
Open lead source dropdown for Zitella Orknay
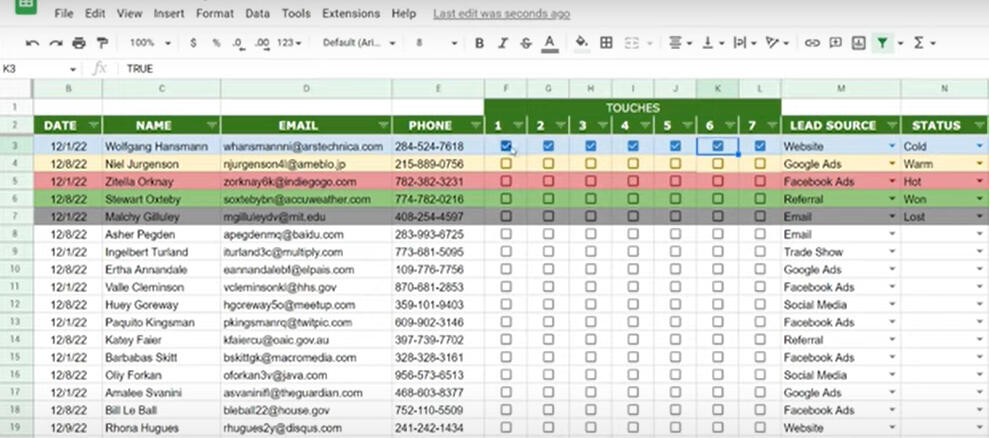(892, 182)
